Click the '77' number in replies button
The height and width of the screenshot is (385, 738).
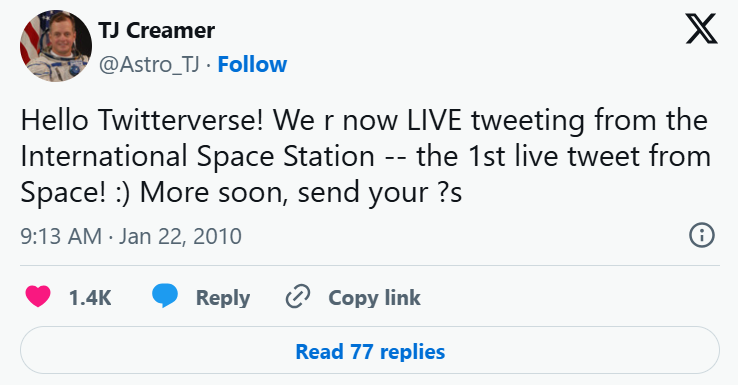point(361,352)
